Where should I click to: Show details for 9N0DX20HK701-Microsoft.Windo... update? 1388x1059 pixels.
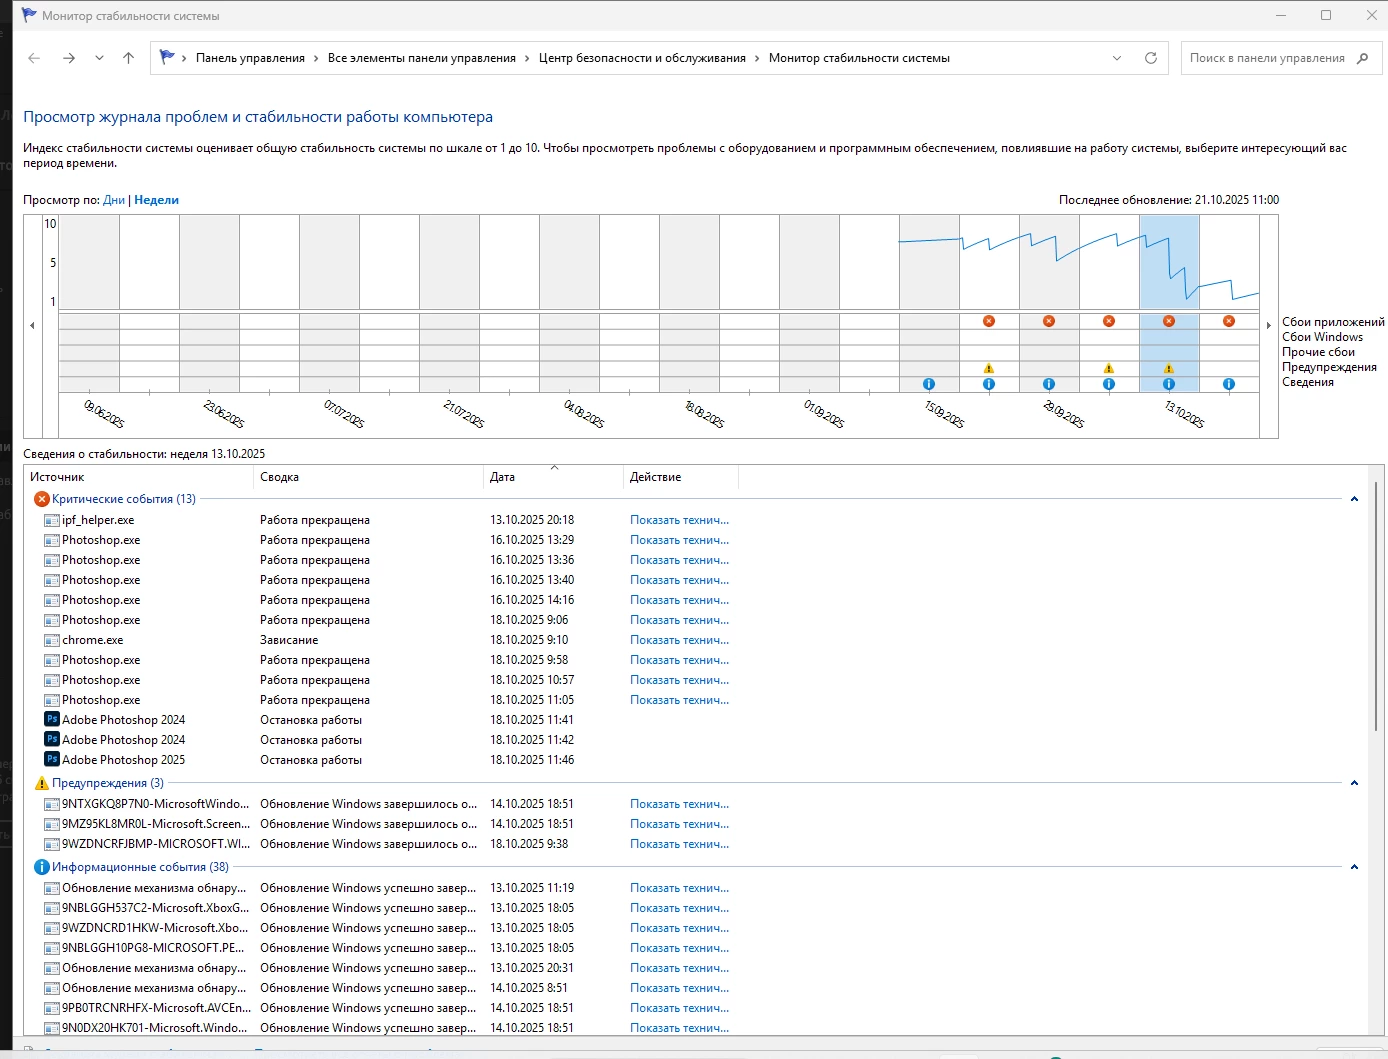[x=679, y=1028]
